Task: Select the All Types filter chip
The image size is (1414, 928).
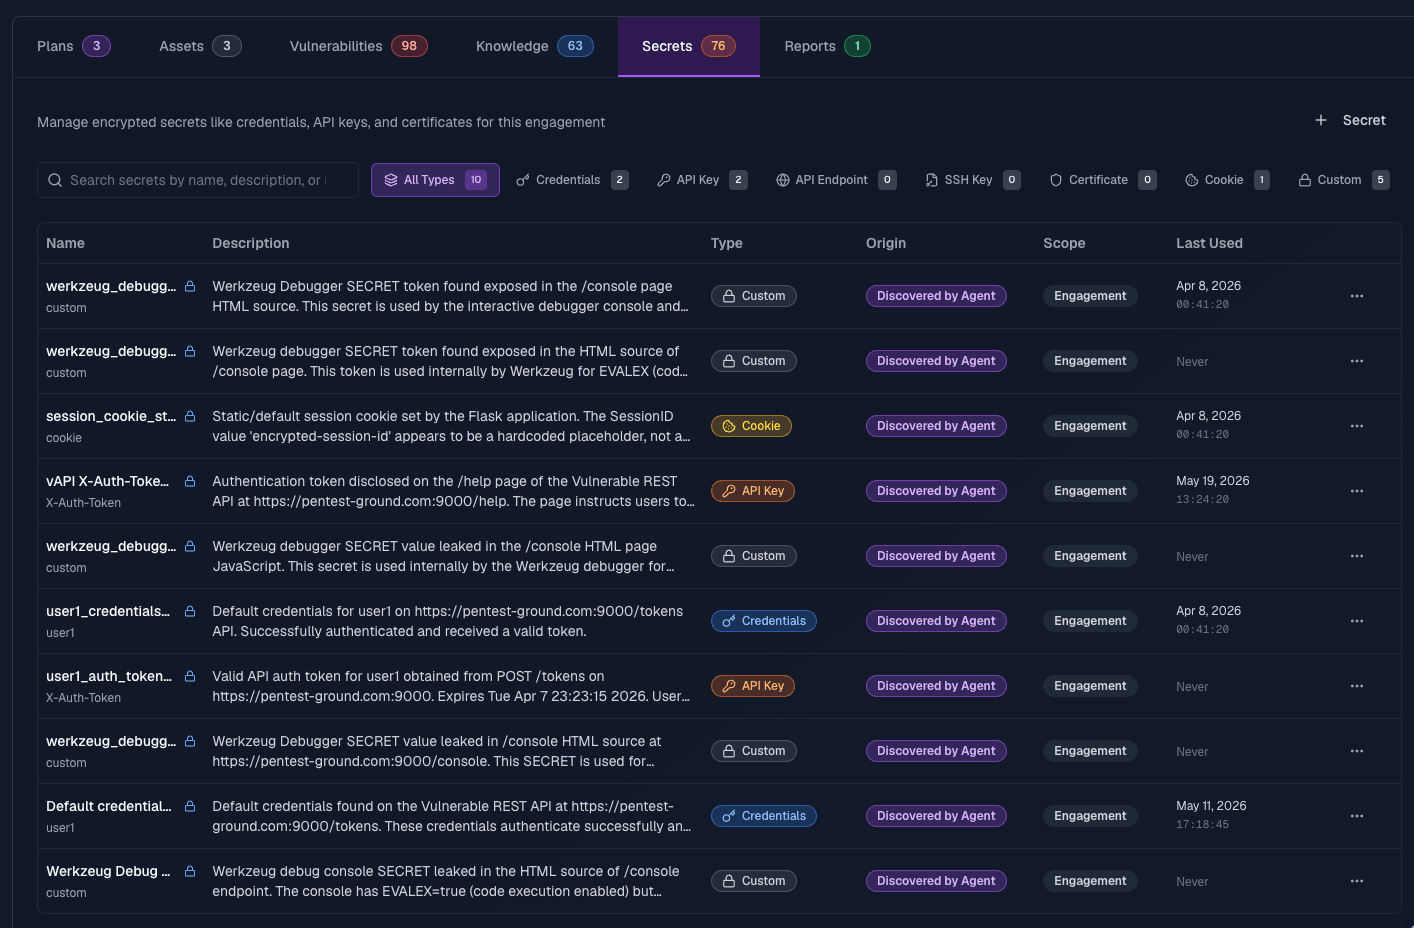Action: pyautogui.click(x=435, y=180)
